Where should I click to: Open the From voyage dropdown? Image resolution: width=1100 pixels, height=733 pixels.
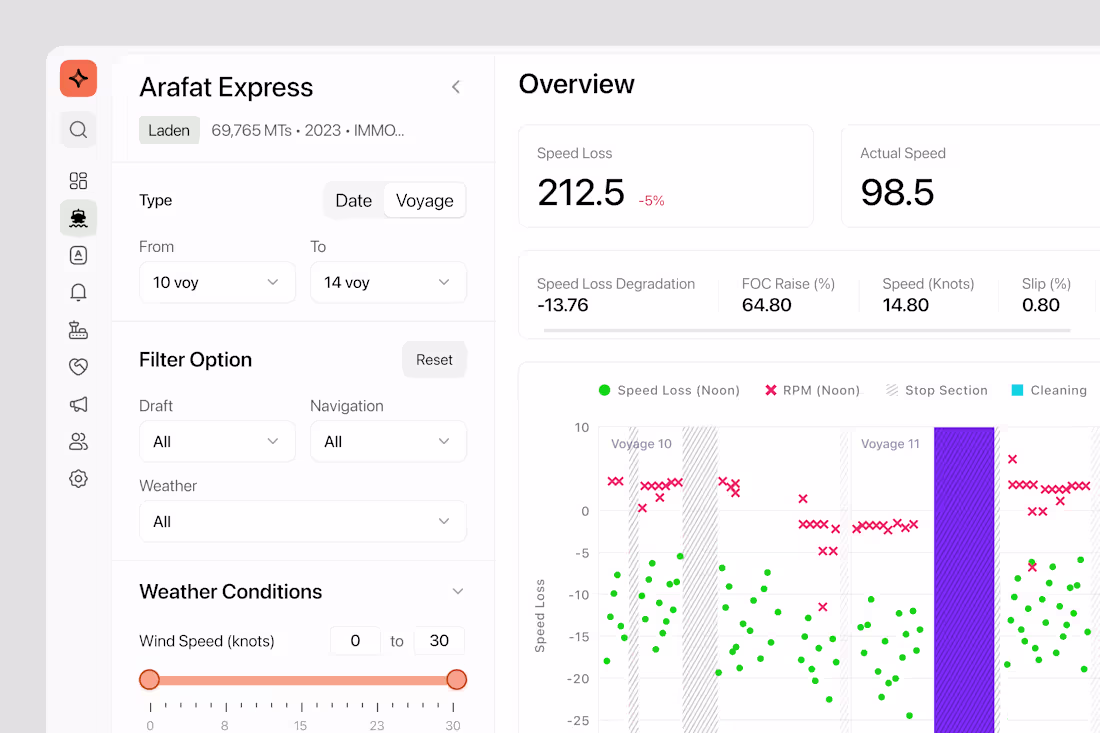click(x=217, y=282)
